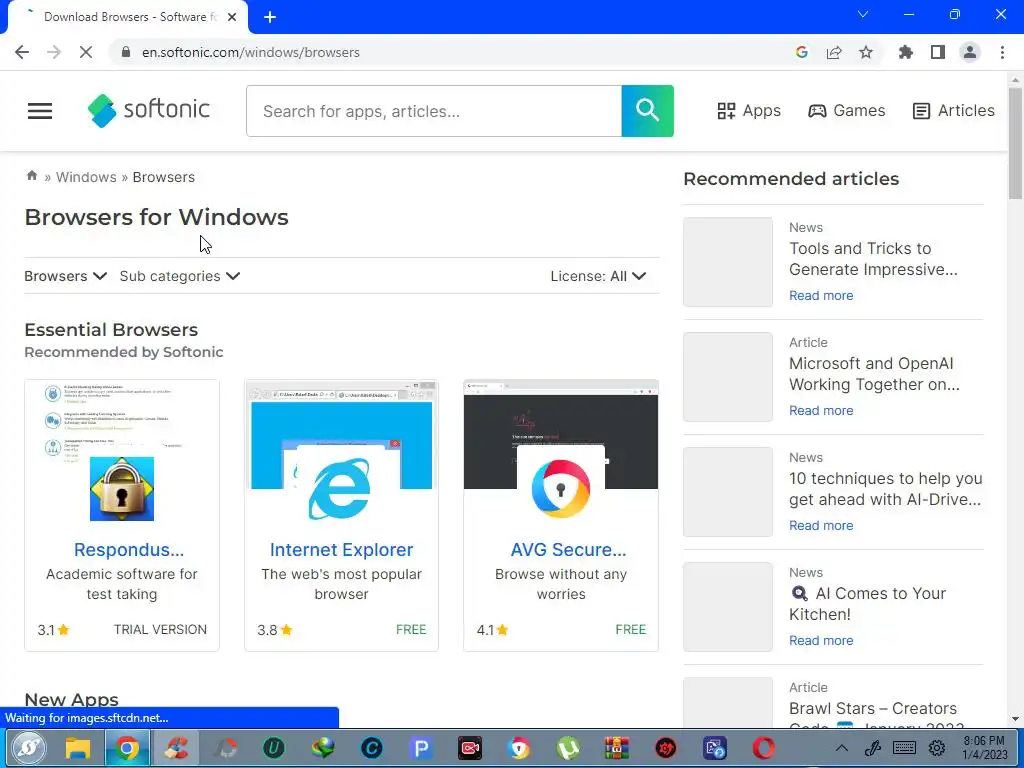This screenshot has height=768, width=1024.
Task: Open the Internet Explorer title link
Action: (342, 550)
